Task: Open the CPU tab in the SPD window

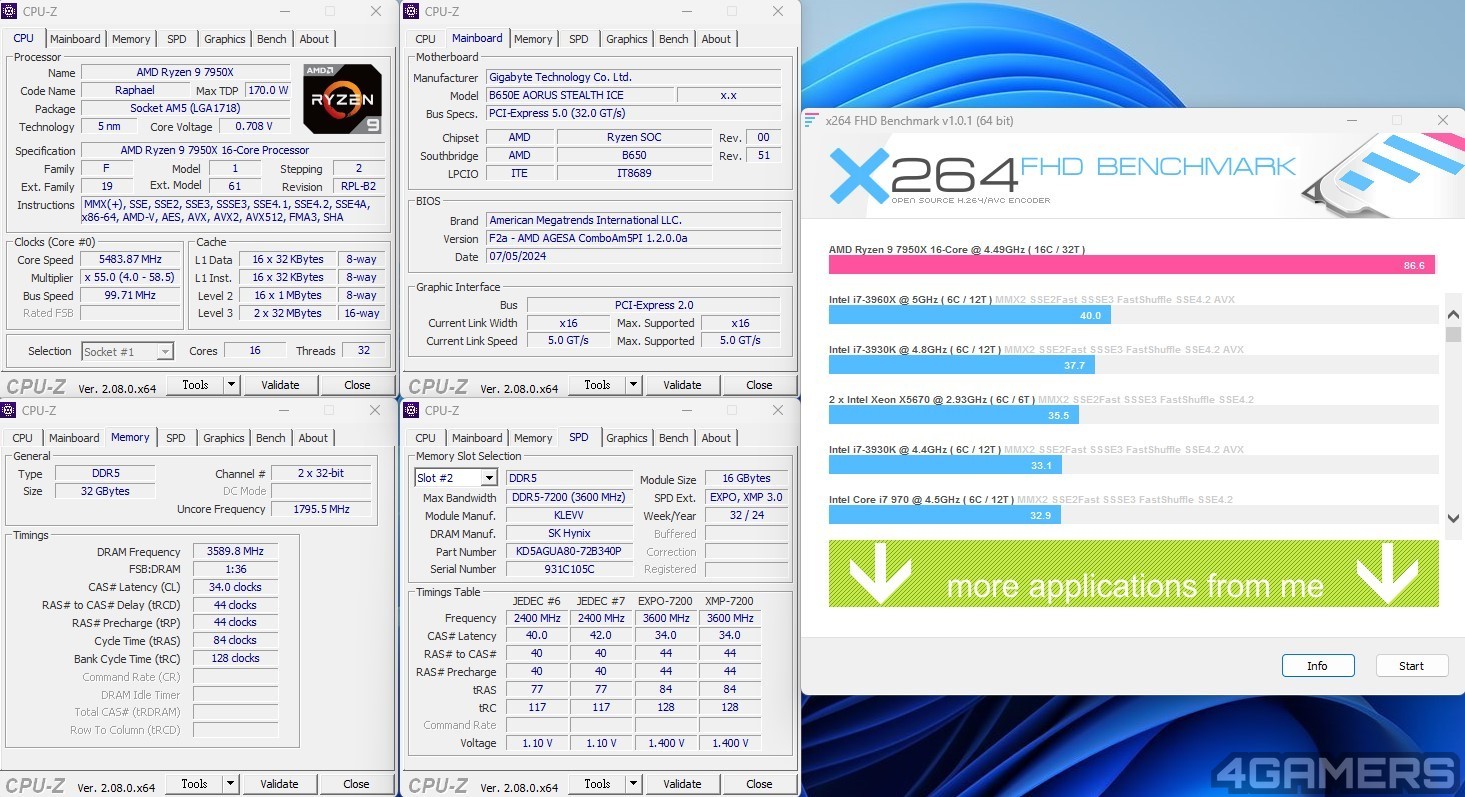Action: coord(425,438)
